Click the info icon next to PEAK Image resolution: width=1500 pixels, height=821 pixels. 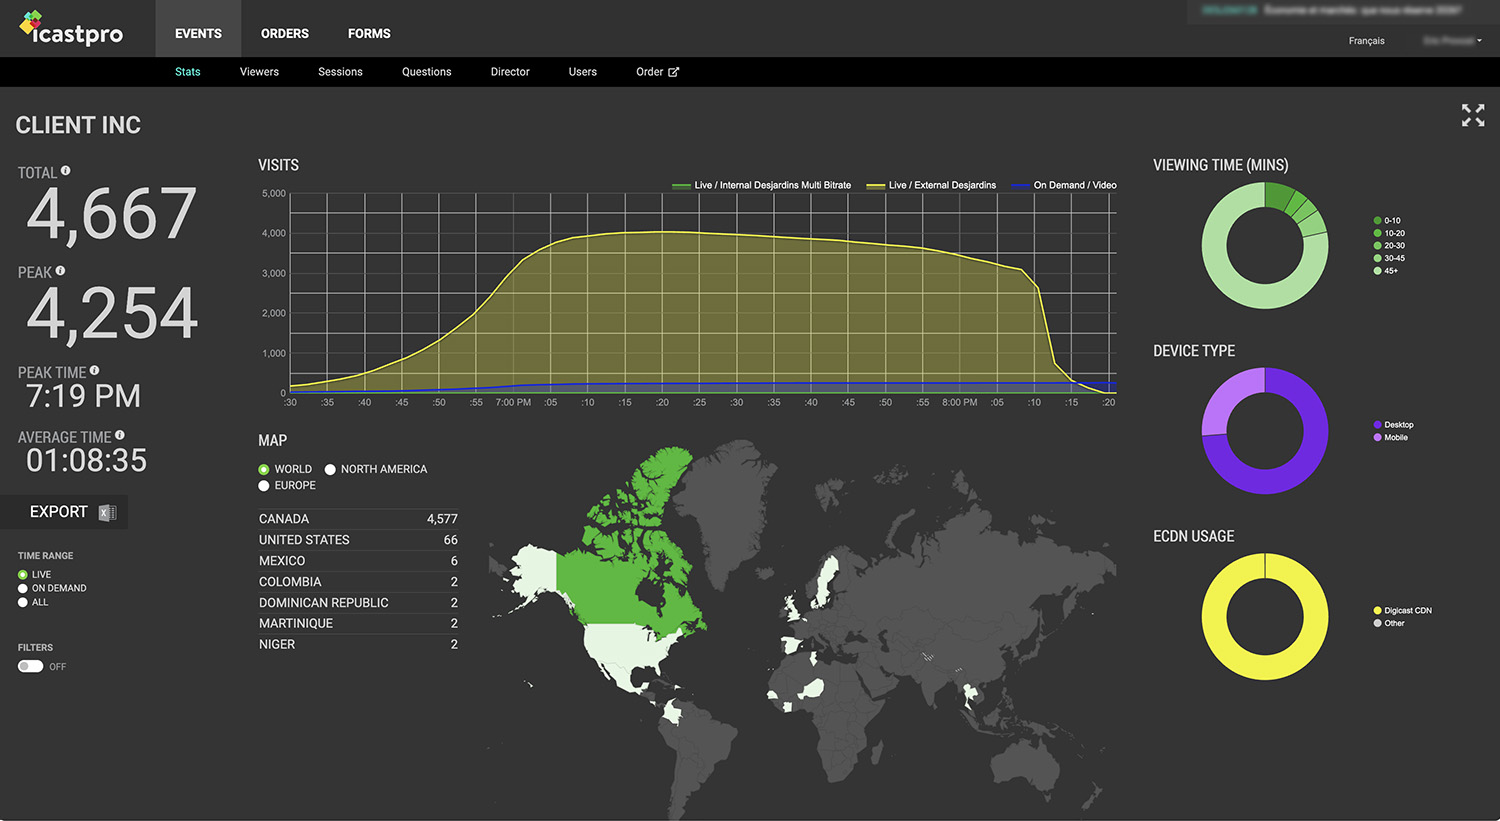point(60,271)
